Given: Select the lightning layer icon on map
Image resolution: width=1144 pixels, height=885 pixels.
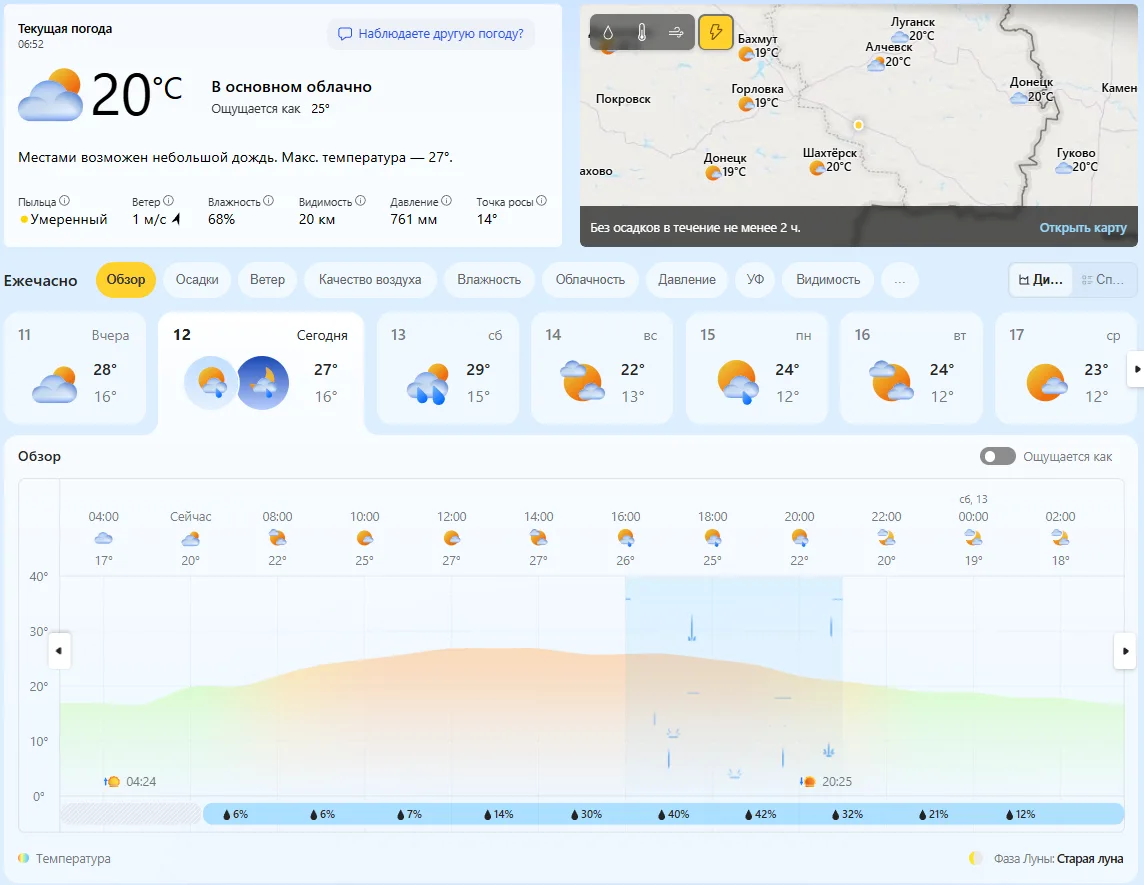Looking at the screenshot, I should point(716,32).
